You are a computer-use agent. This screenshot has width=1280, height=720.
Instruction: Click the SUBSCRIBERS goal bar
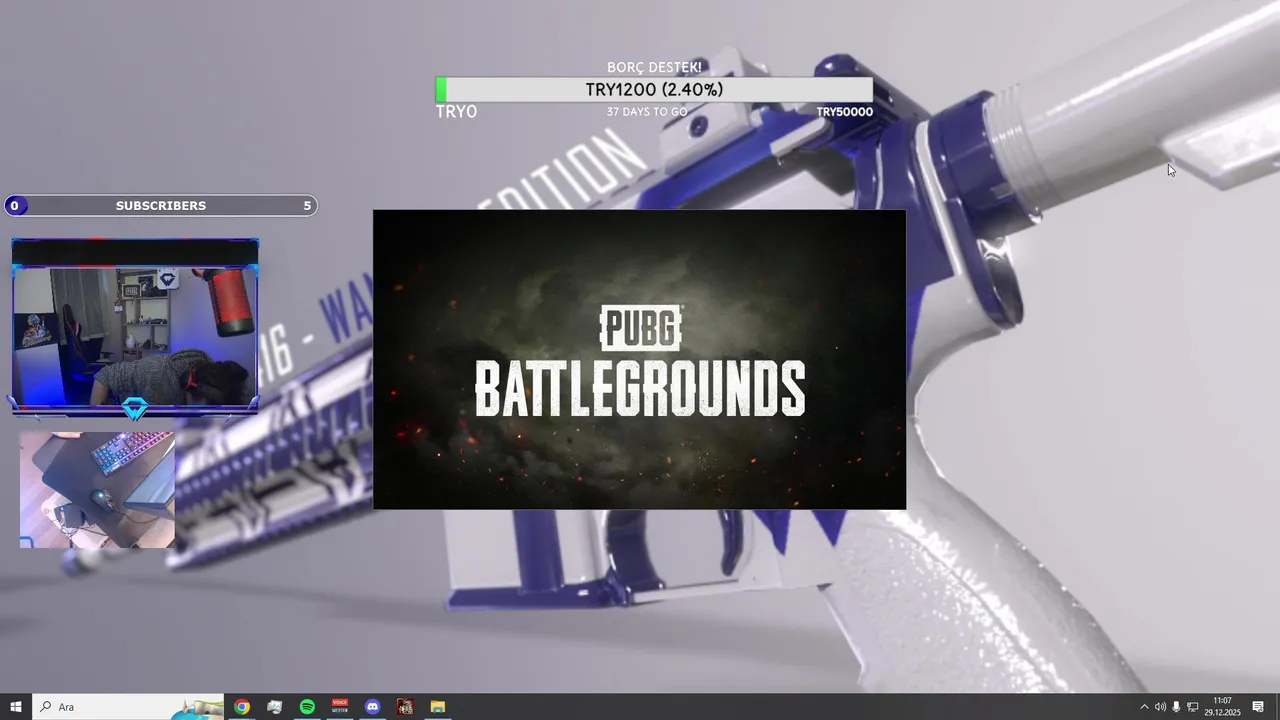(161, 205)
